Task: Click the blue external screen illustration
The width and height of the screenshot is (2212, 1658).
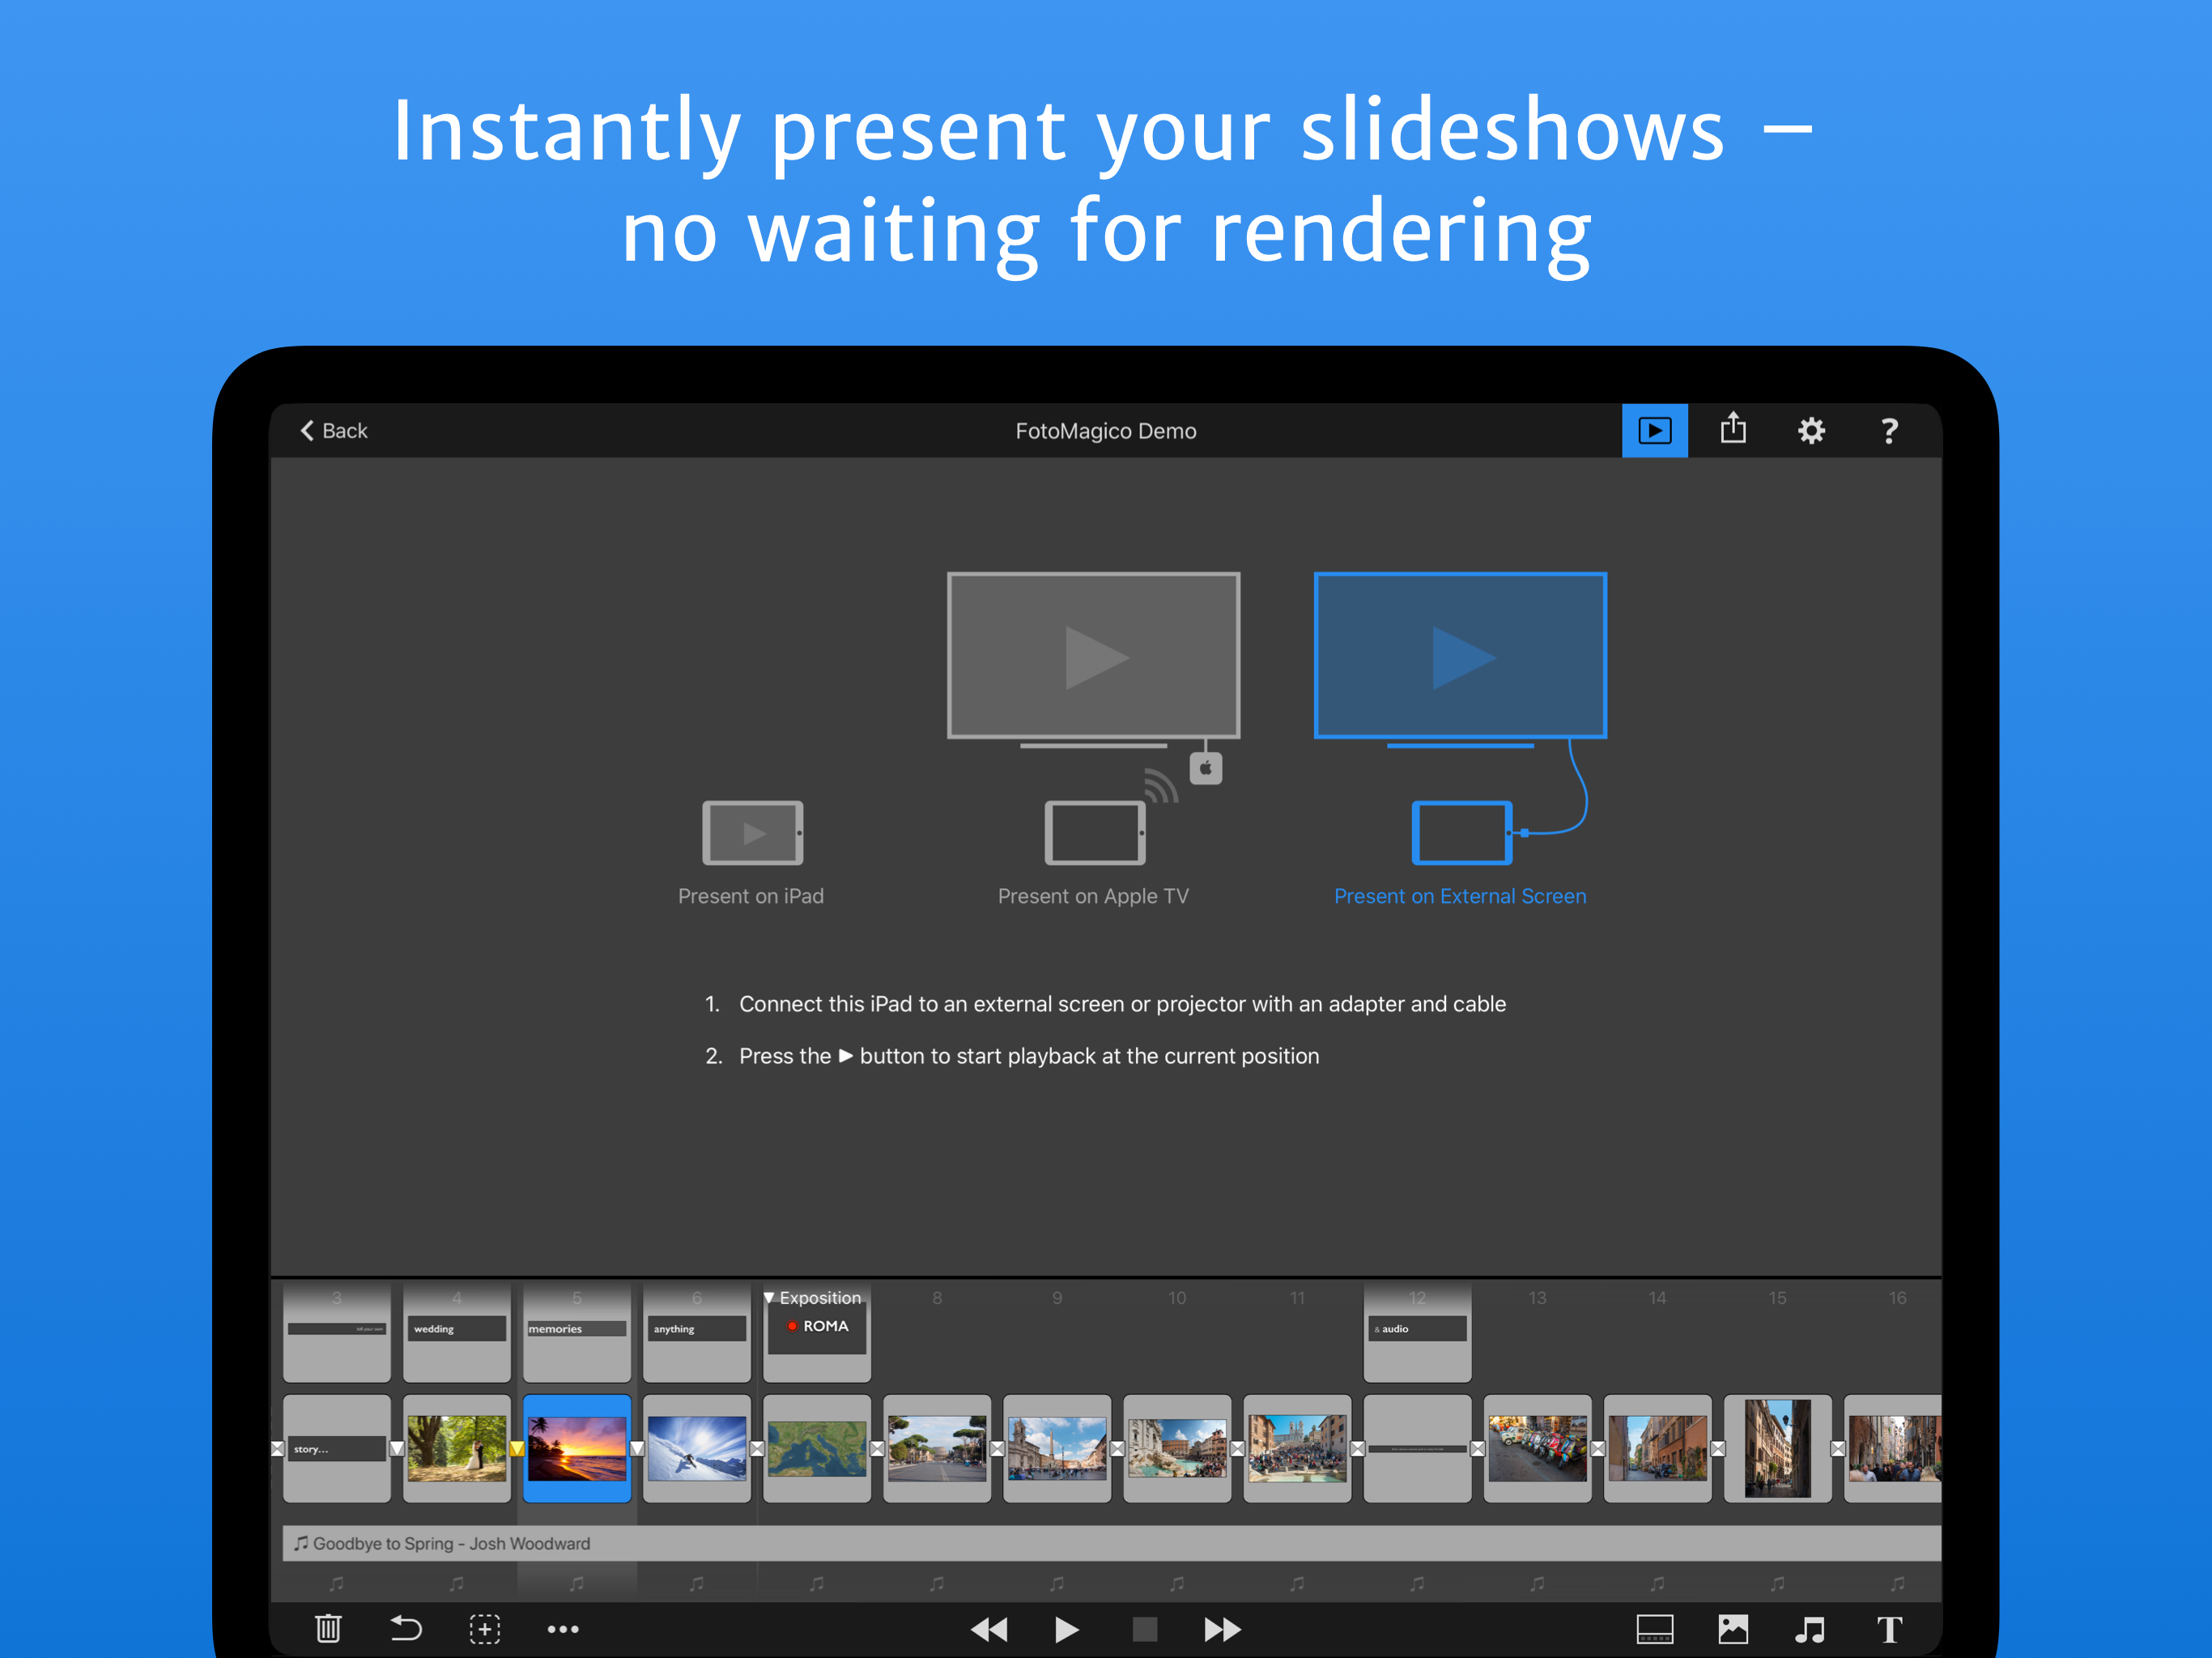Action: [x=1460, y=656]
